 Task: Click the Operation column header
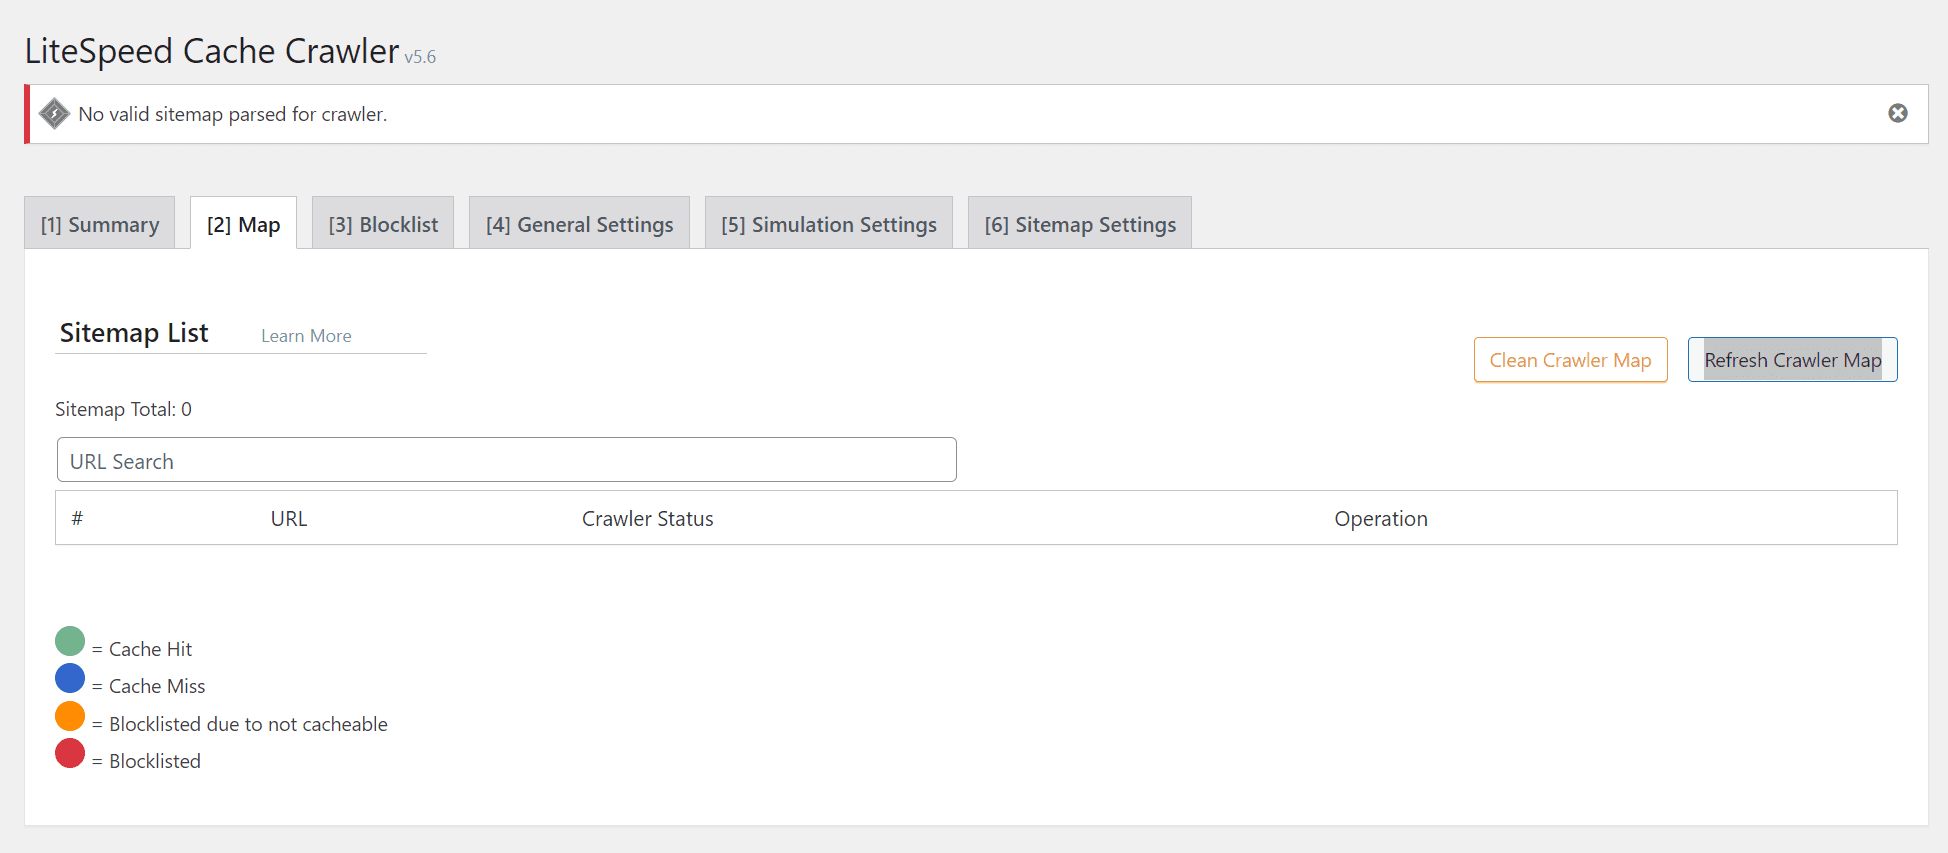tap(1380, 519)
